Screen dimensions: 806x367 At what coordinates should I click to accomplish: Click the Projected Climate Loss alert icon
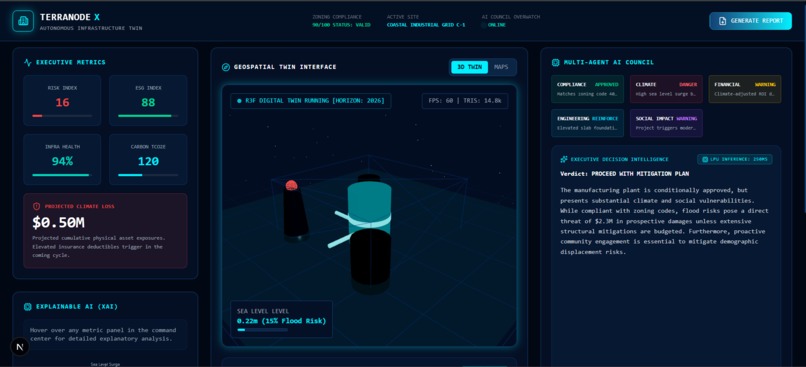[36, 206]
